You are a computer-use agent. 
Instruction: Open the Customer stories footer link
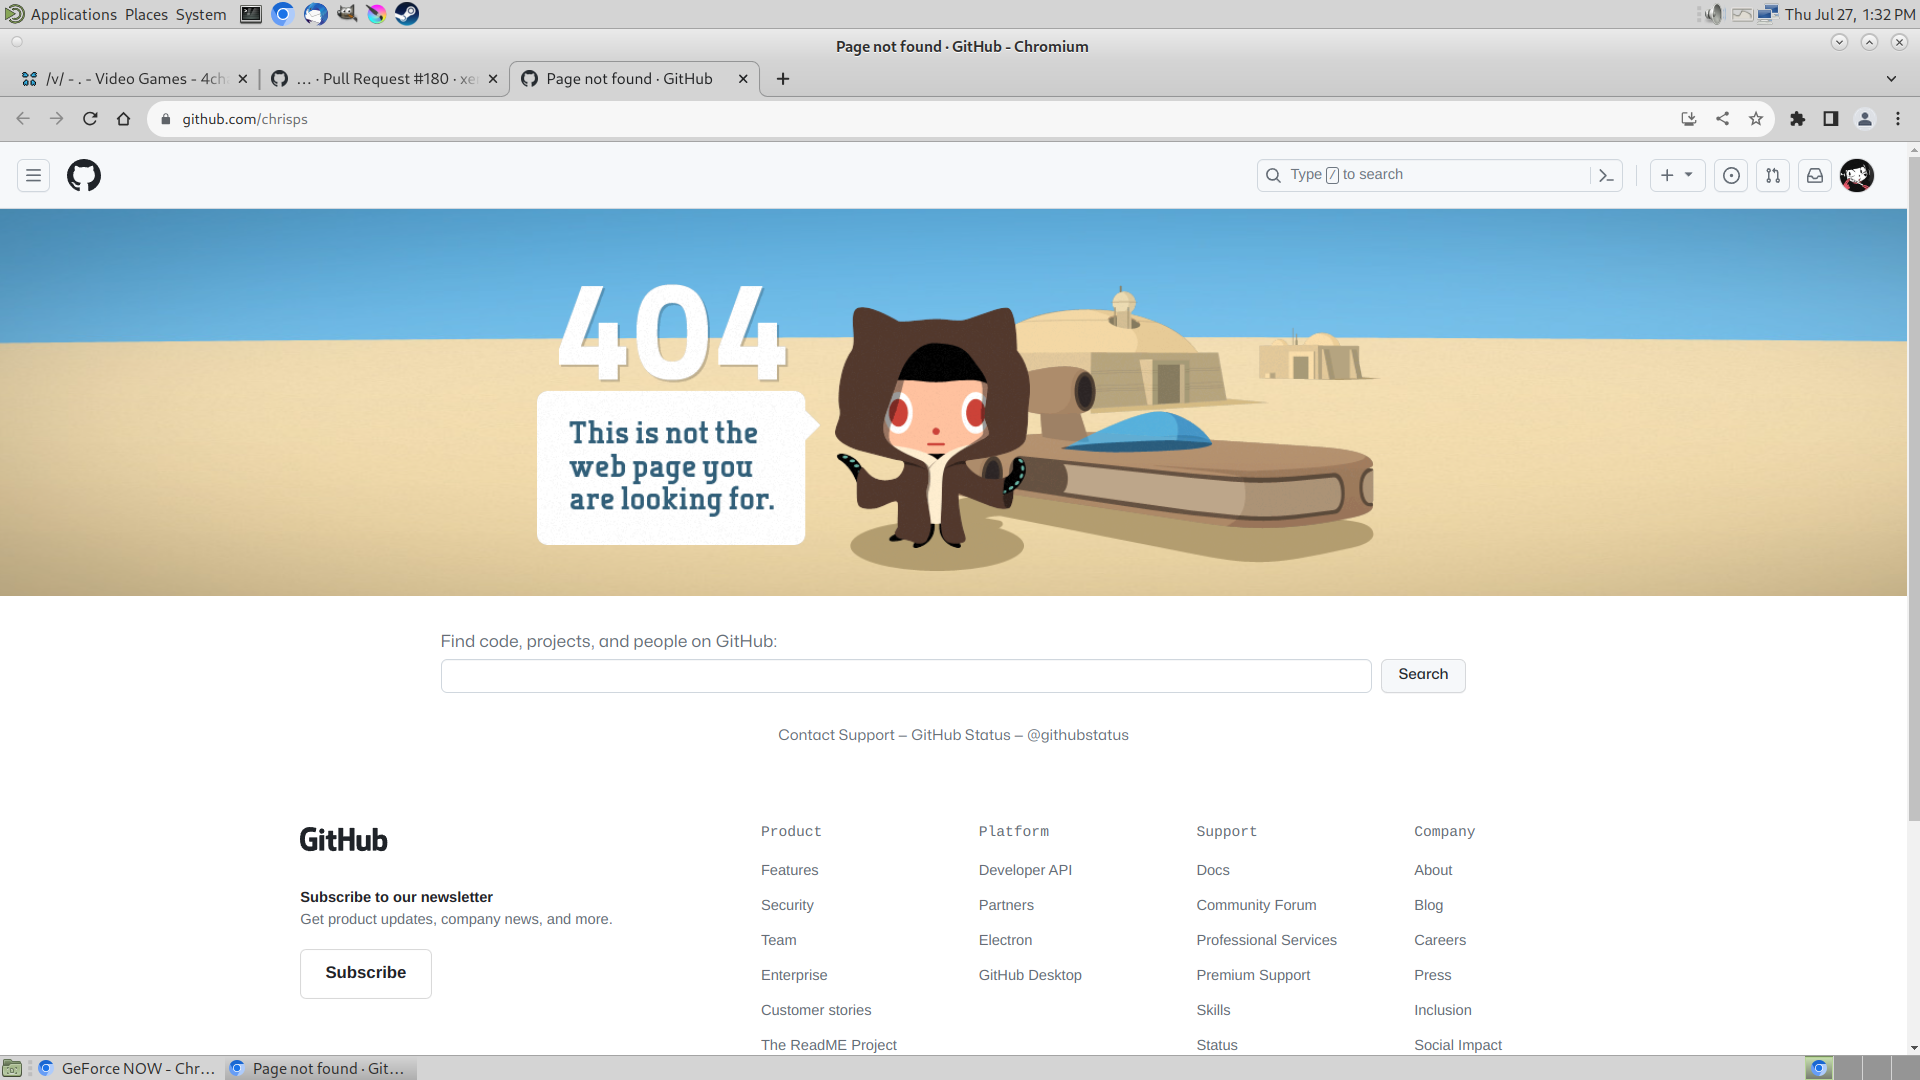point(816,1010)
